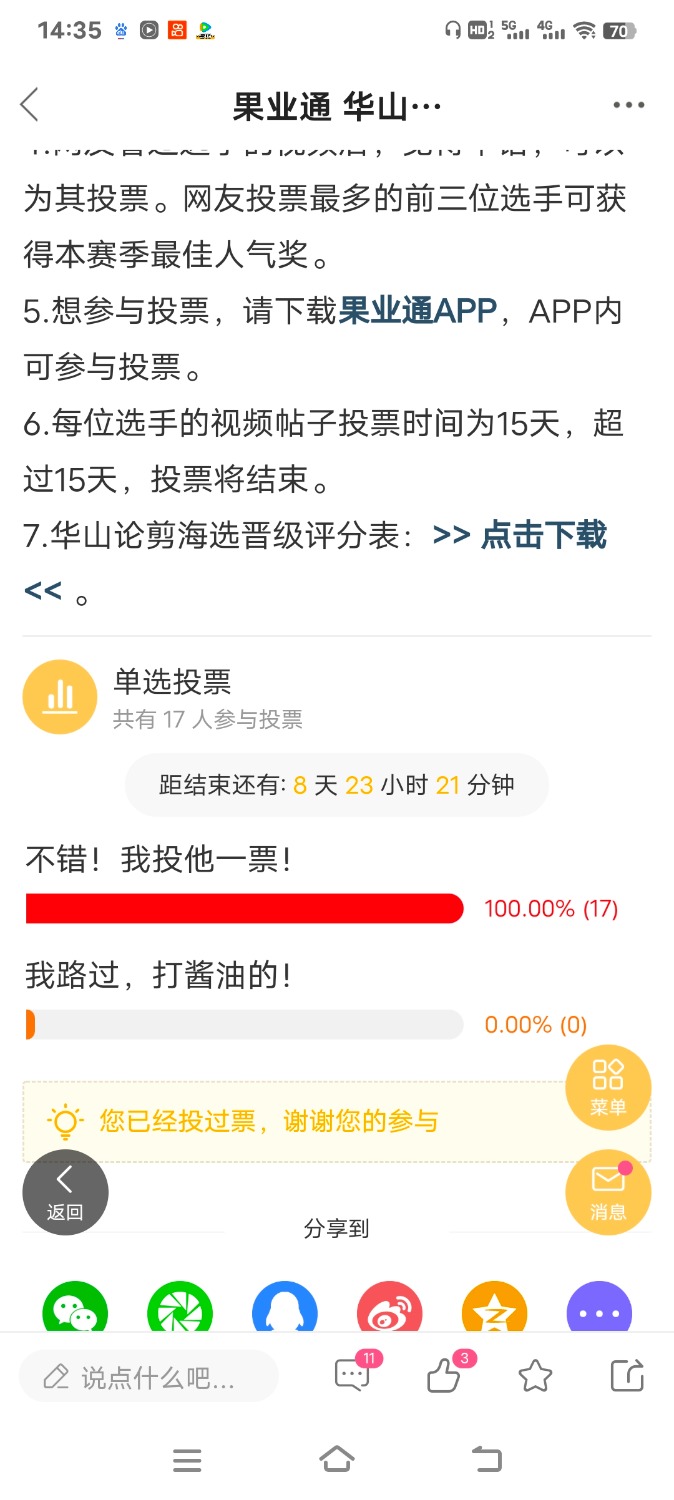Screen dimensions: 674x1500
Task: Open the three-dot more options menu
Action: tap(628, 105)
